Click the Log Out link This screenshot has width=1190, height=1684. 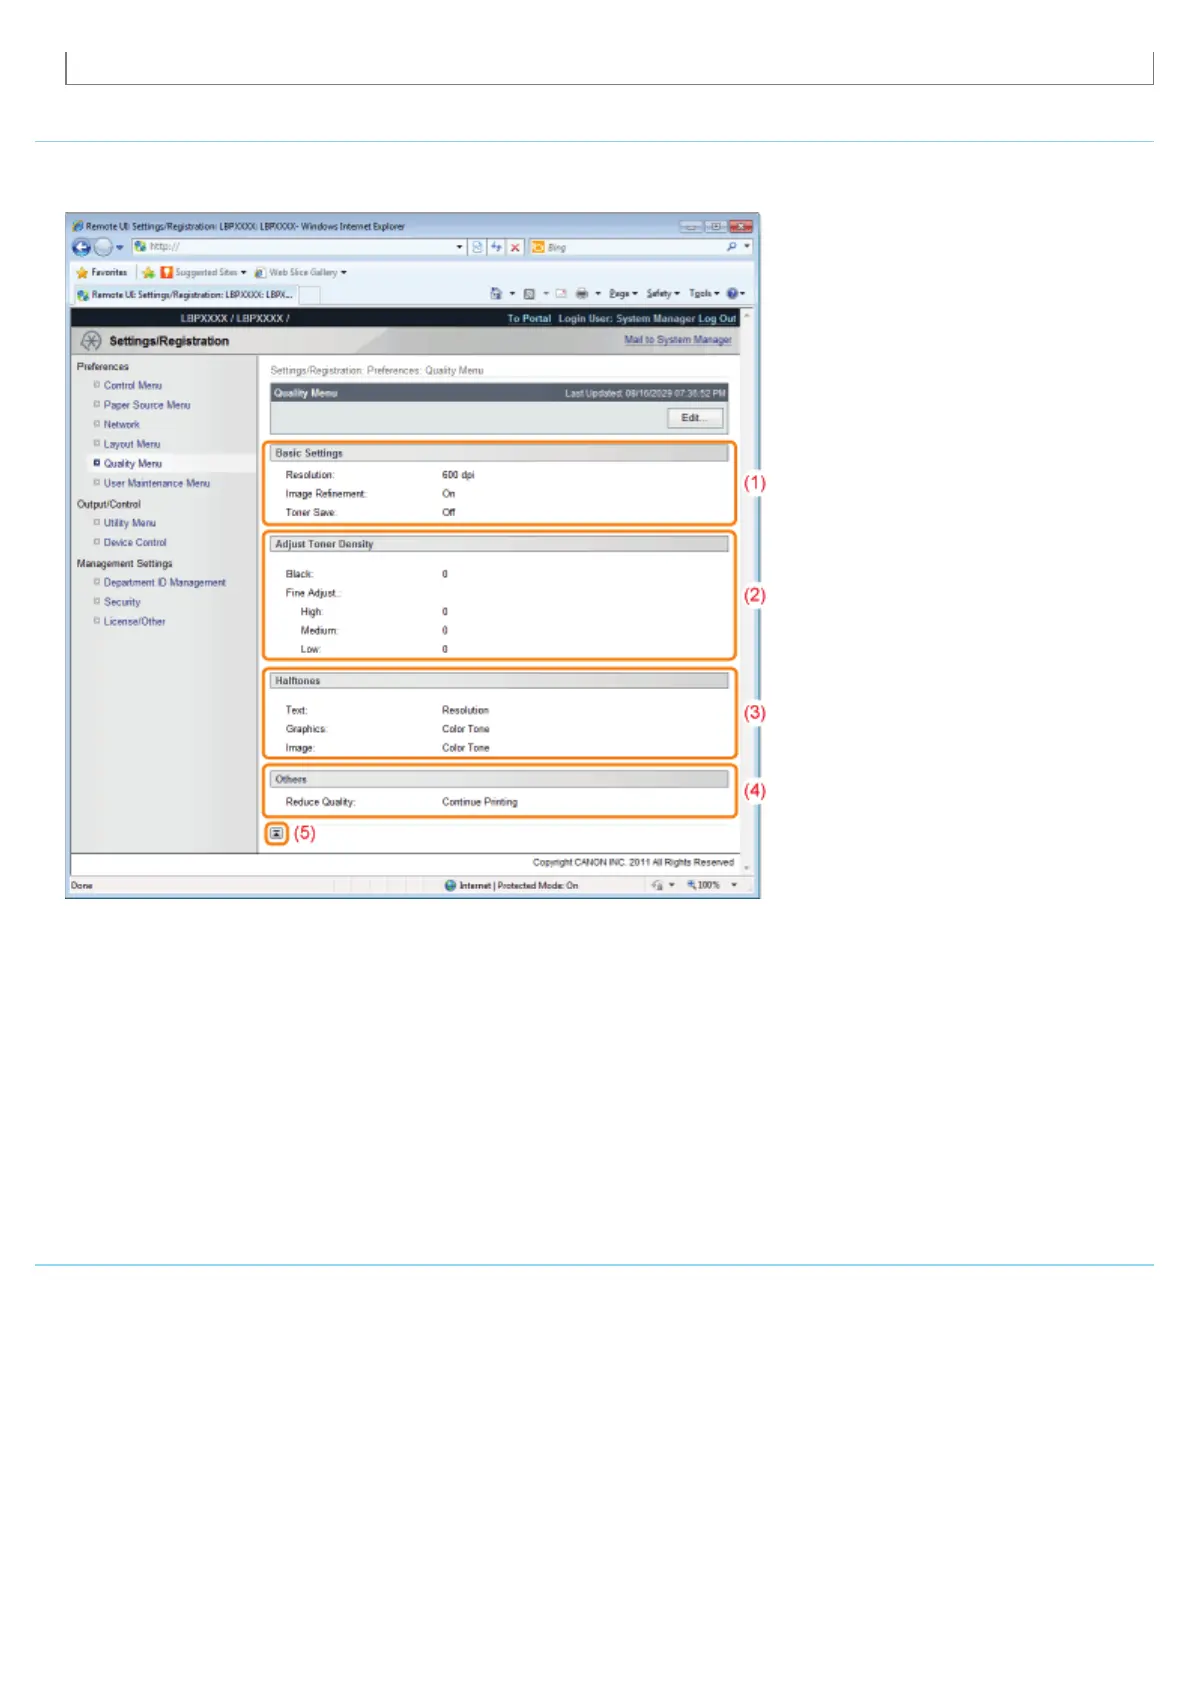(717, 319)
